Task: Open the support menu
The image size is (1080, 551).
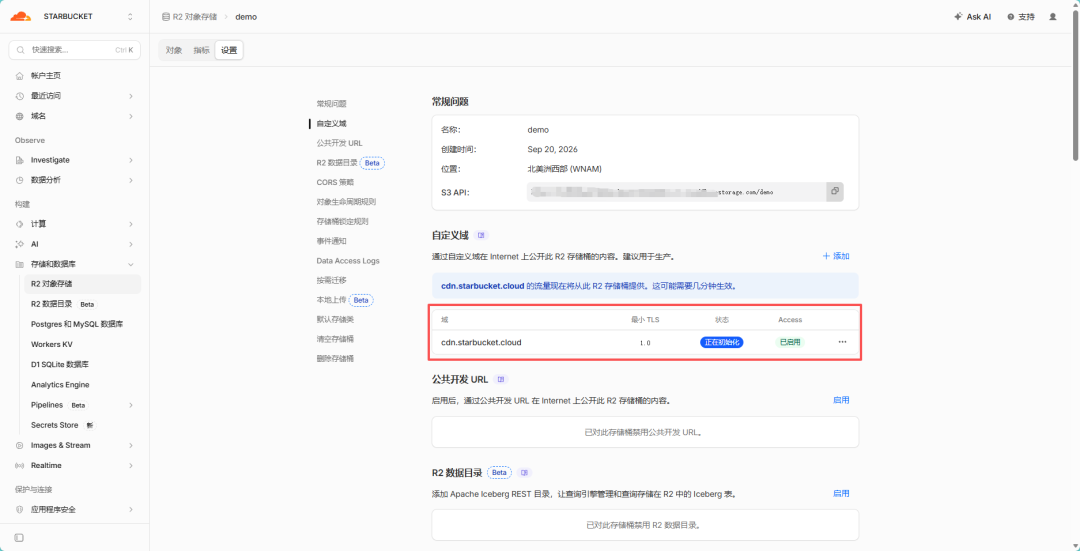Action: pyautogui.click(x=1021, y=17)
